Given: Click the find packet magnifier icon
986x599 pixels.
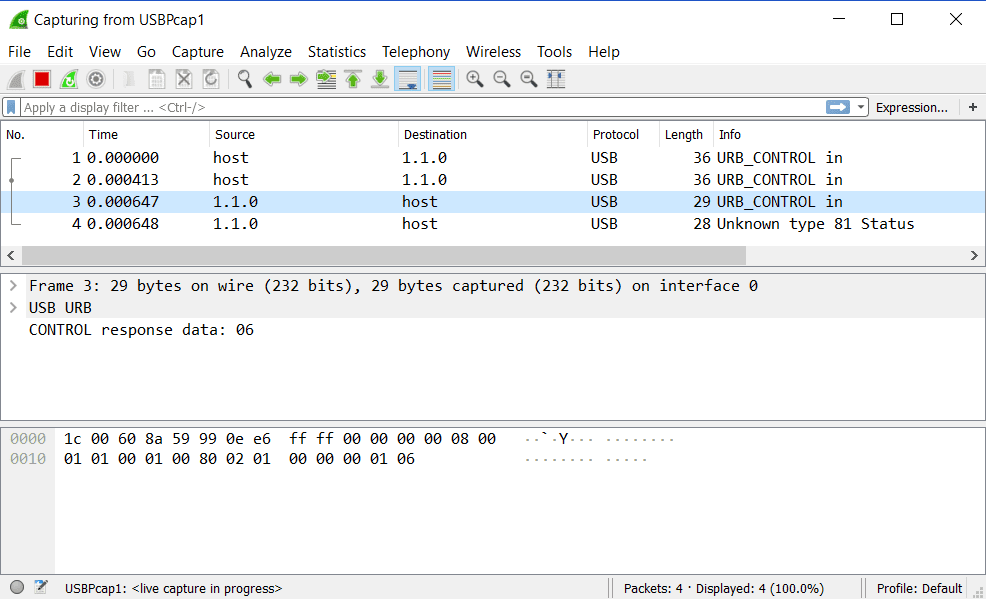Looking at the screenshot, I should pos(244,79).
